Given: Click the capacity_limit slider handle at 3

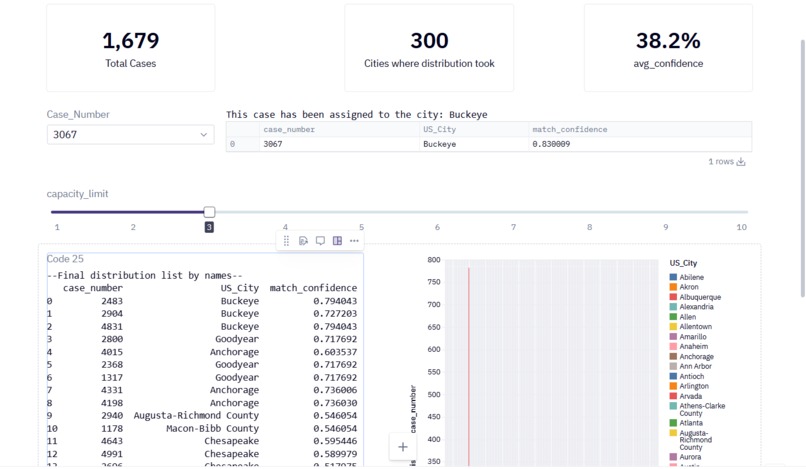Looking at the screenshot, I should click(209, 212).
